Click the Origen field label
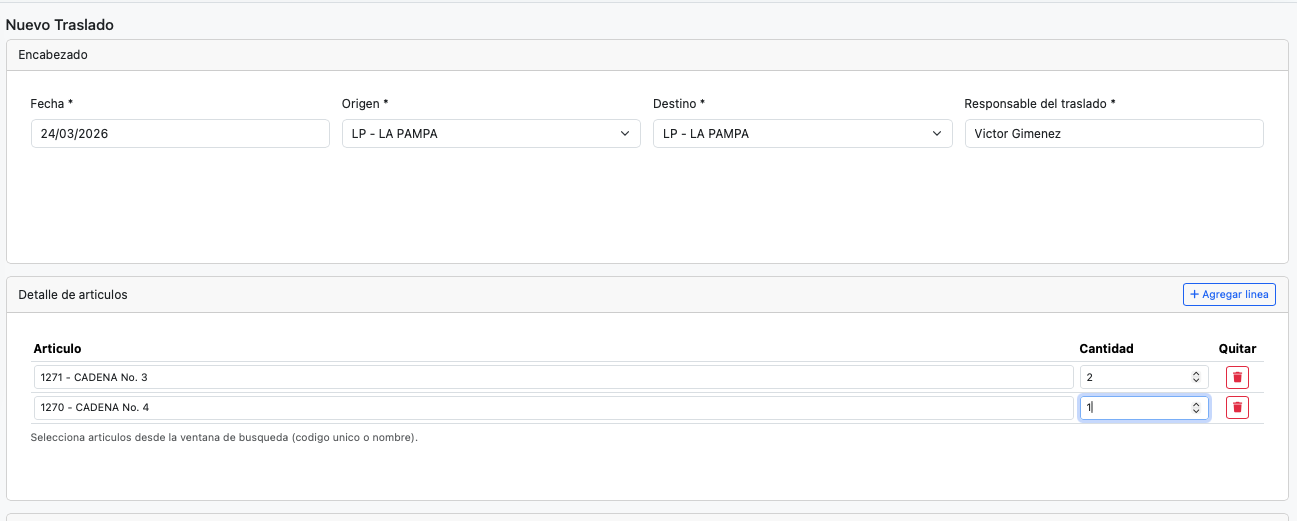Screen dimensions: 1297x521 pos(365,104)
